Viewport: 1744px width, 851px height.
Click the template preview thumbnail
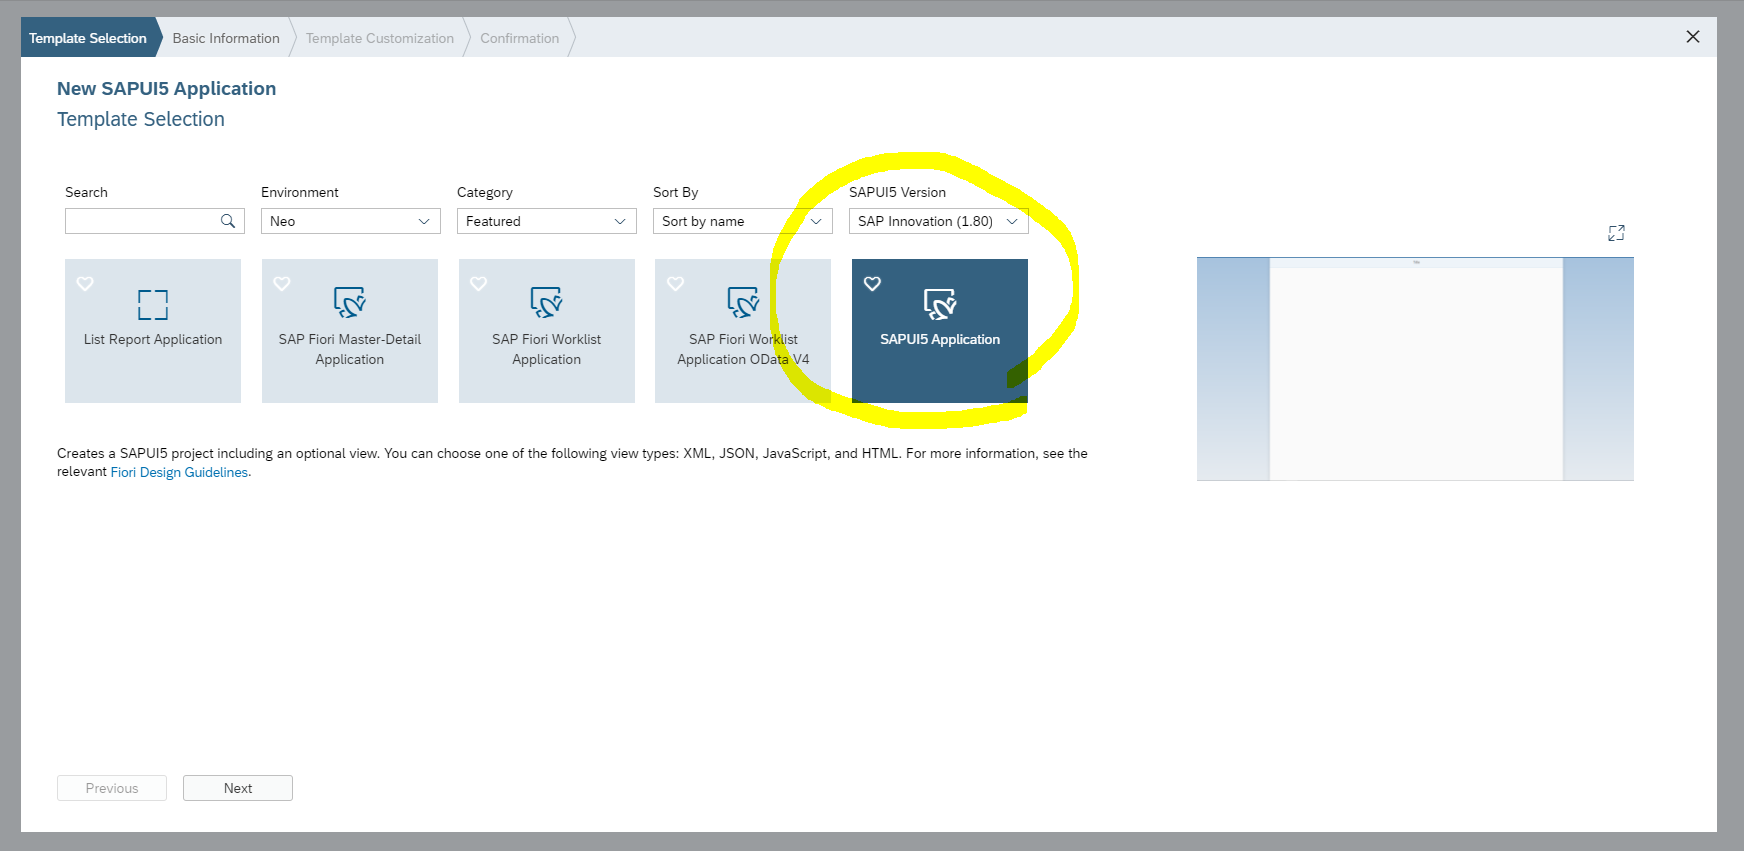point(1415,369)
